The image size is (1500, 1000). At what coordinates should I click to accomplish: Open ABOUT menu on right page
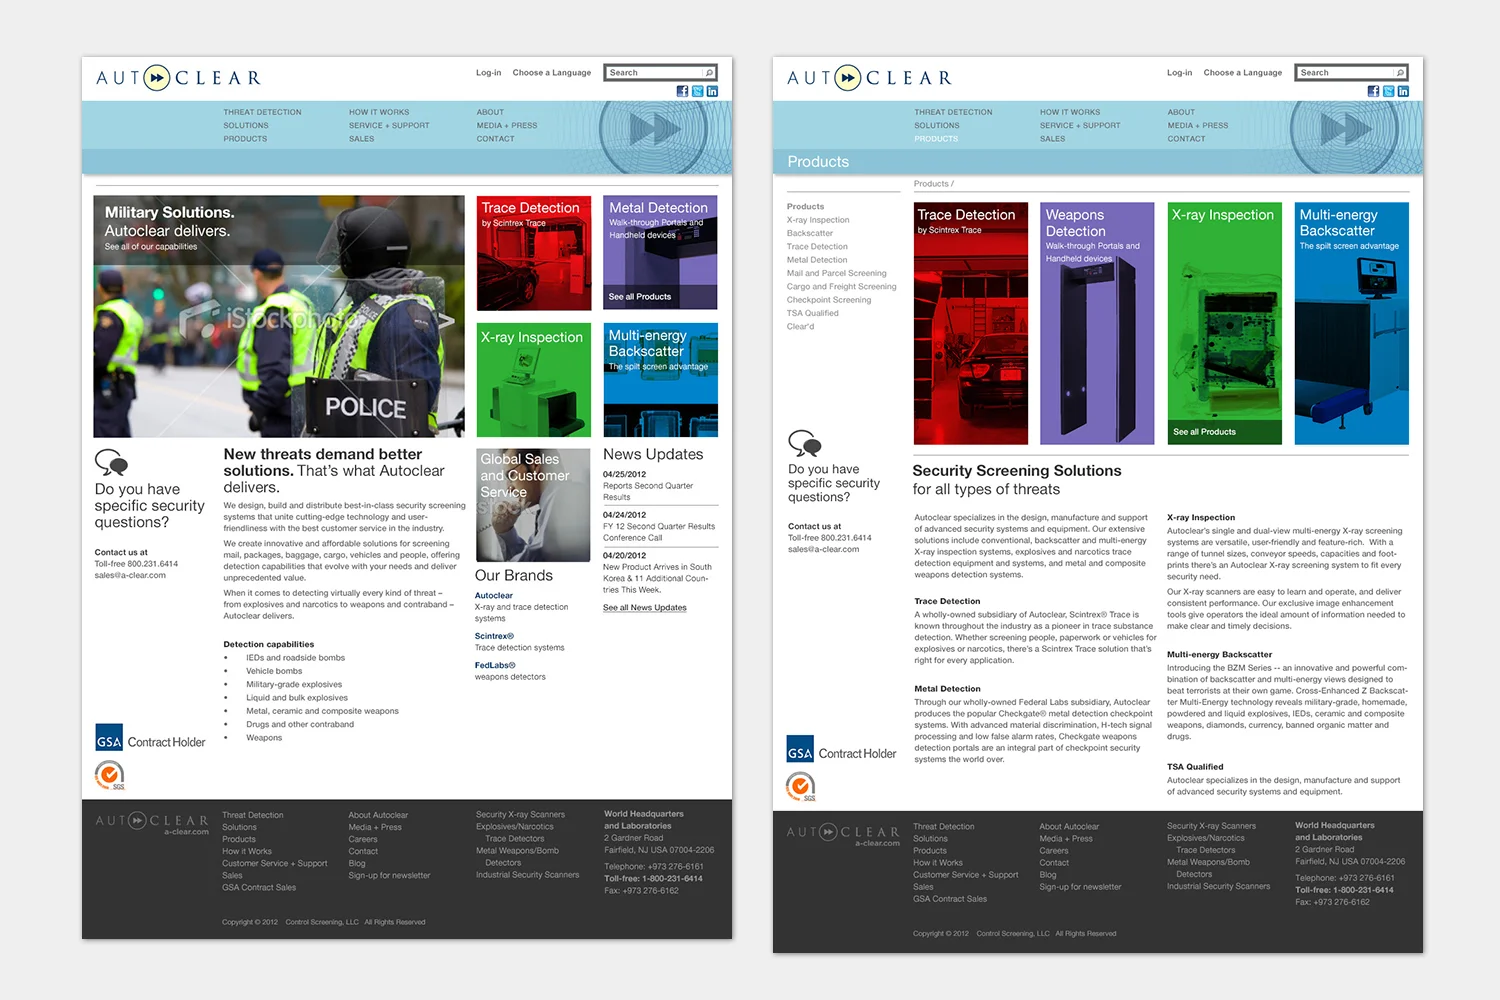[1181, 112]
